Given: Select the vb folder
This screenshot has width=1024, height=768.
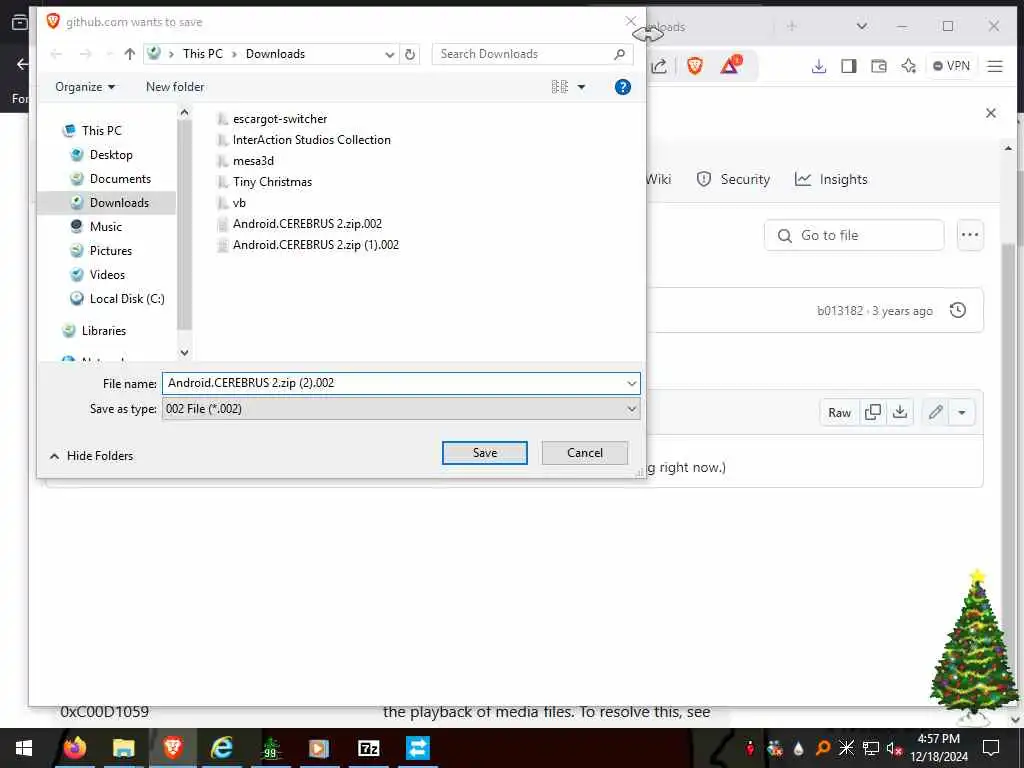Looking at the screenshot, I should click(x=239, y=203).
